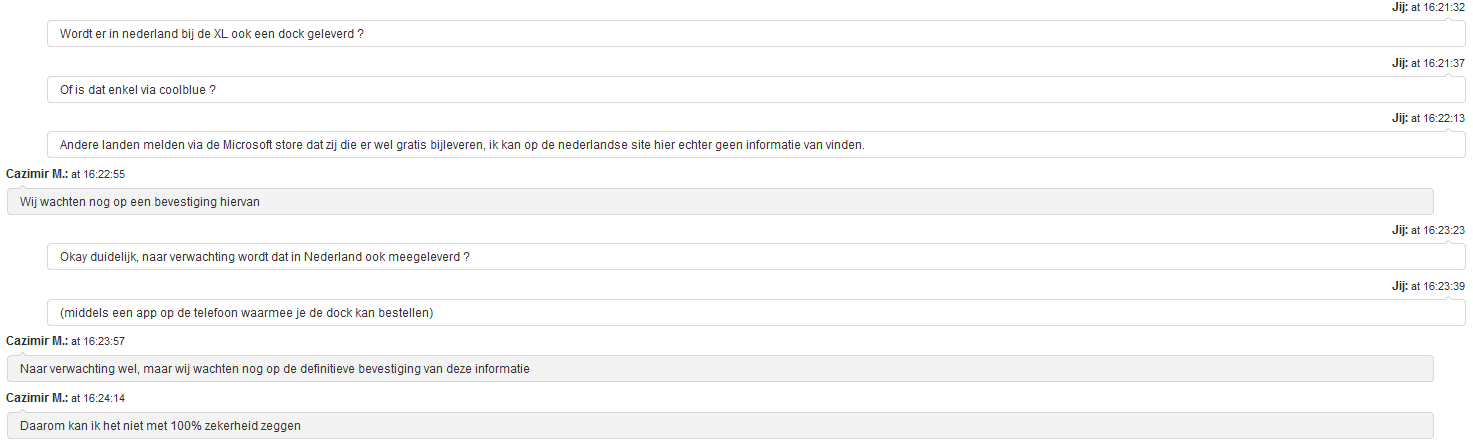Click the "Jij:" label at 16:21:32

point(1399,7)
